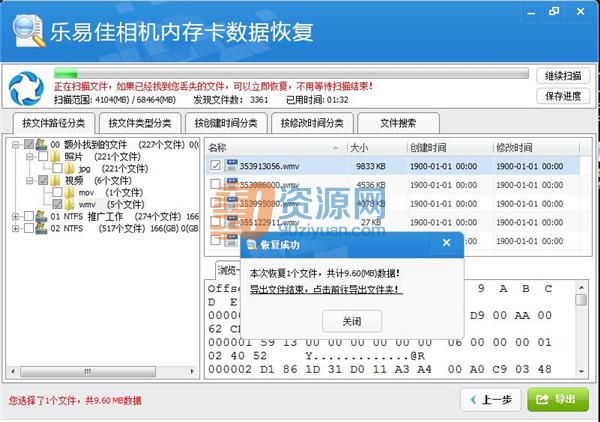Close the 恢复成功 dialog with X
This screenshot has height=422, width=600.
pyautogui.click(x=446, y=243)
